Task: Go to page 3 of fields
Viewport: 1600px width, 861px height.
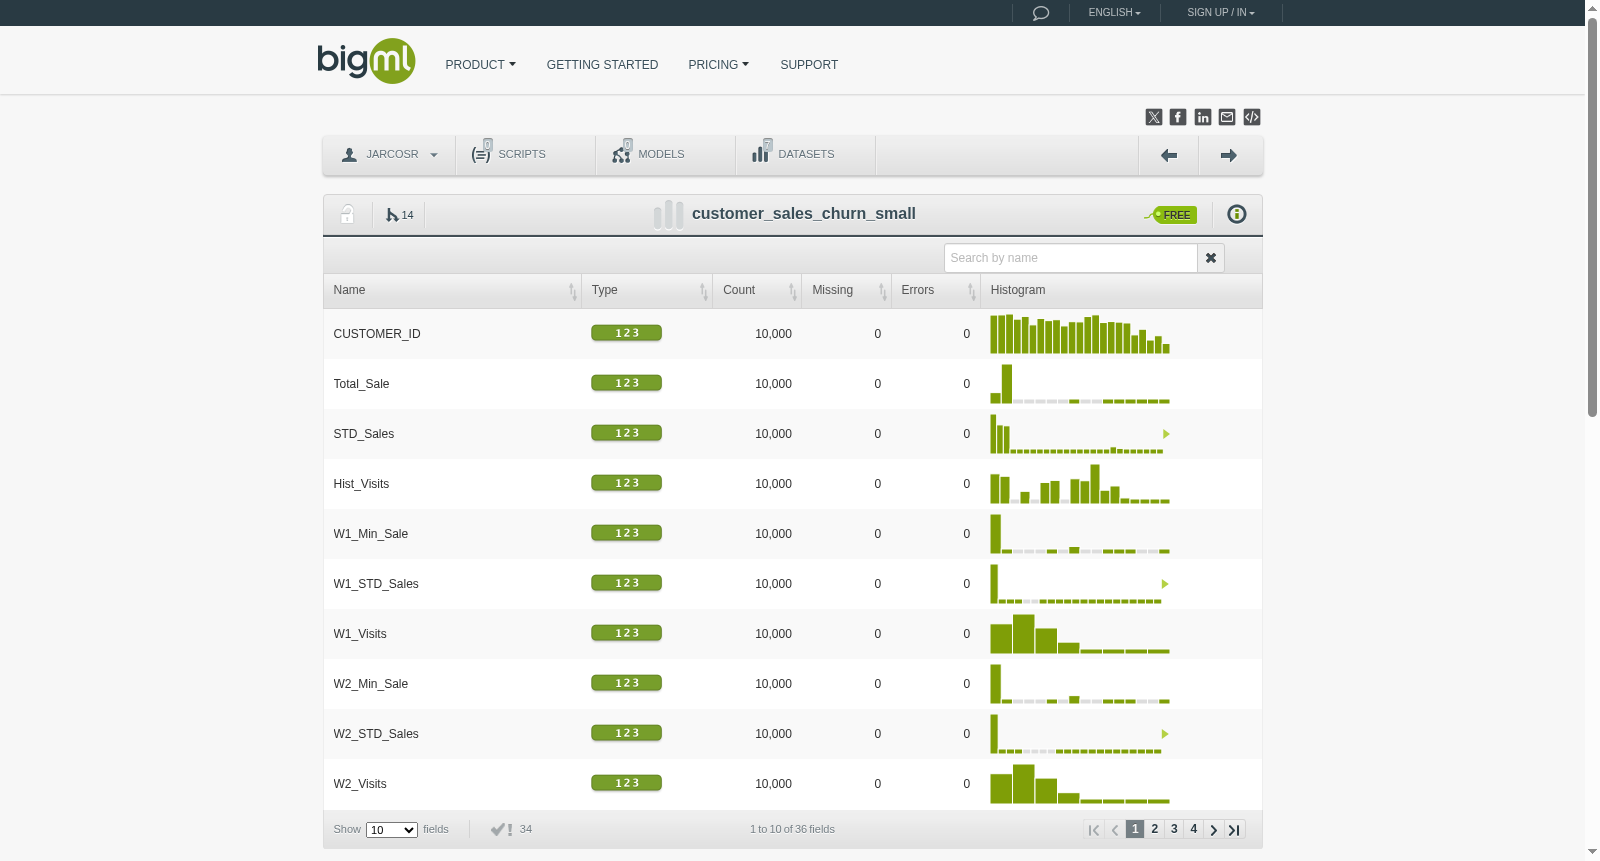Action: pos(1174,829)
